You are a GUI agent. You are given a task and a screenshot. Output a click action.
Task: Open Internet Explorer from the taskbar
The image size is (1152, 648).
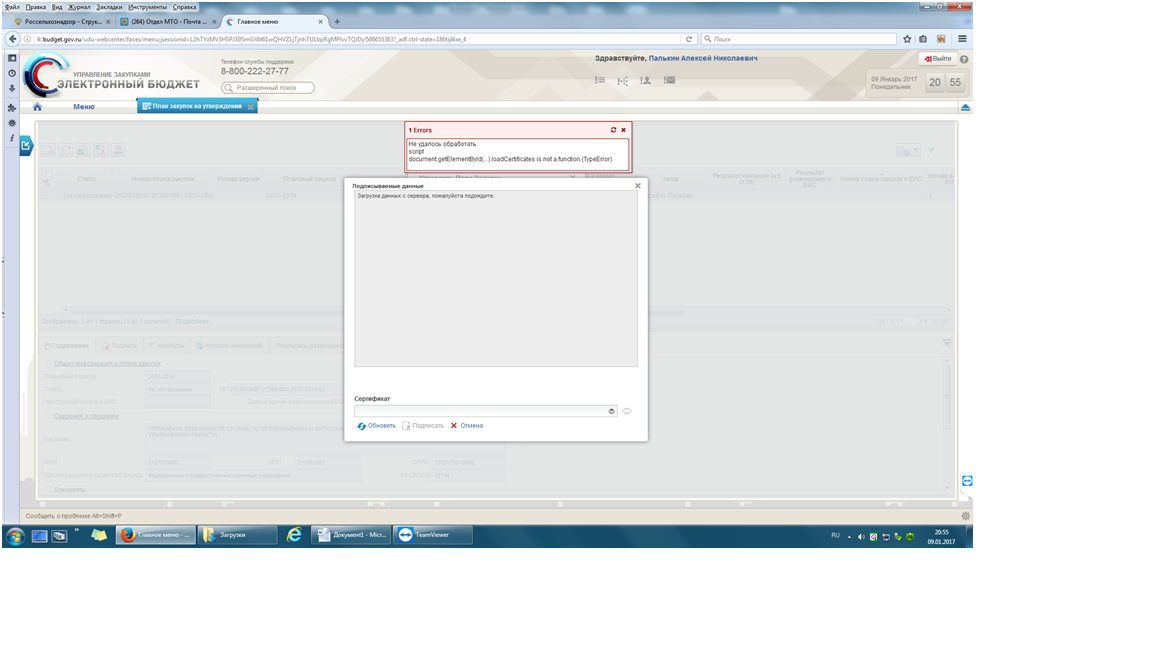click(294, 535)
